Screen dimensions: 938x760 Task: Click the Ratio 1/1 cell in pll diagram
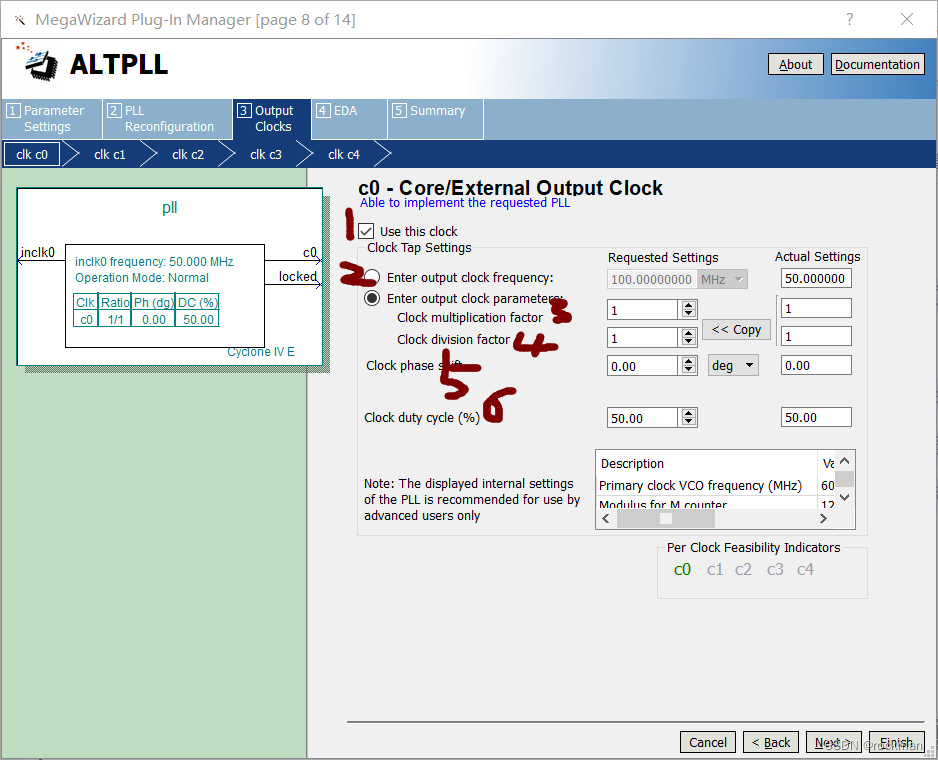(115, 320)
